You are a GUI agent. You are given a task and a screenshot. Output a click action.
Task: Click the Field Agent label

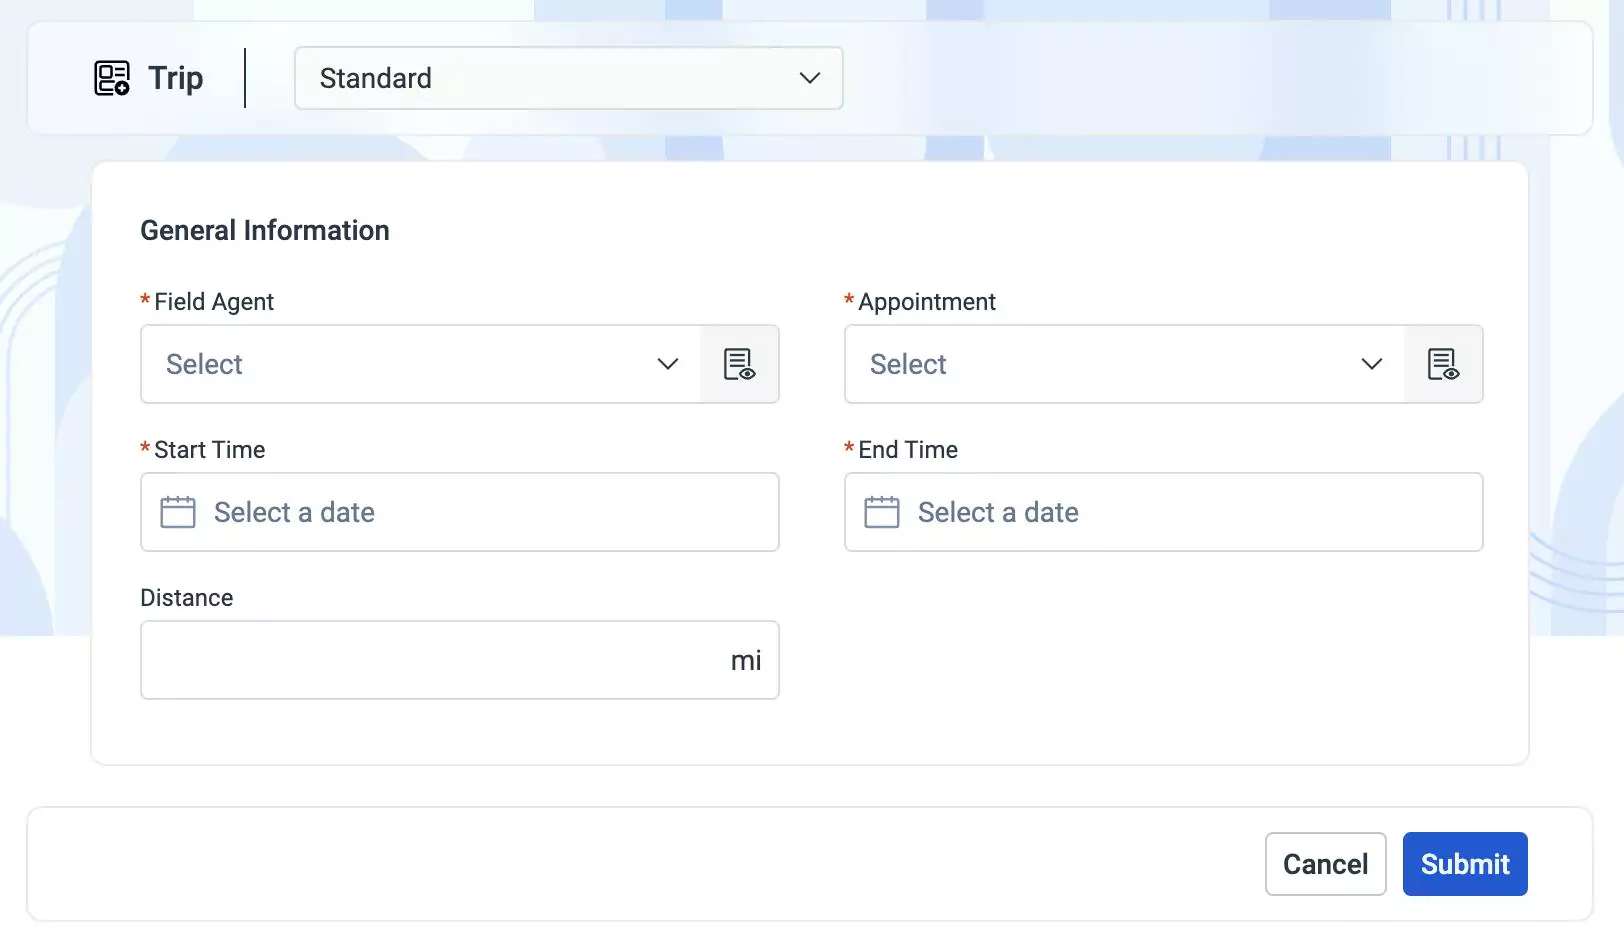[x=214, y=302]
